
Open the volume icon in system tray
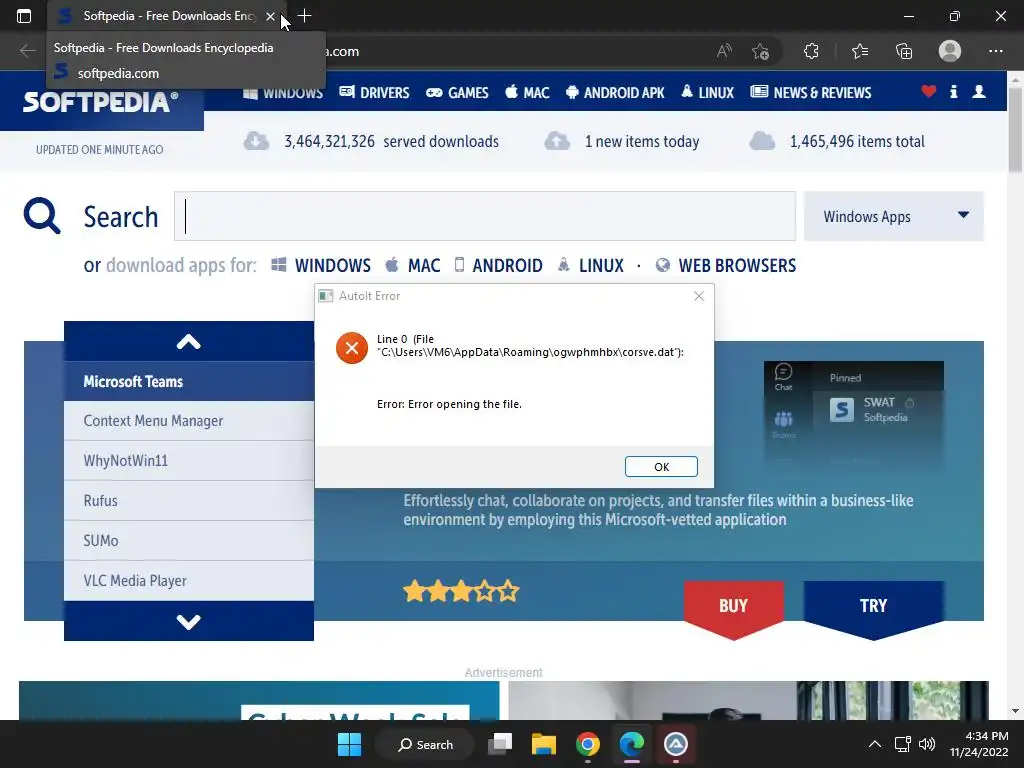927,744
